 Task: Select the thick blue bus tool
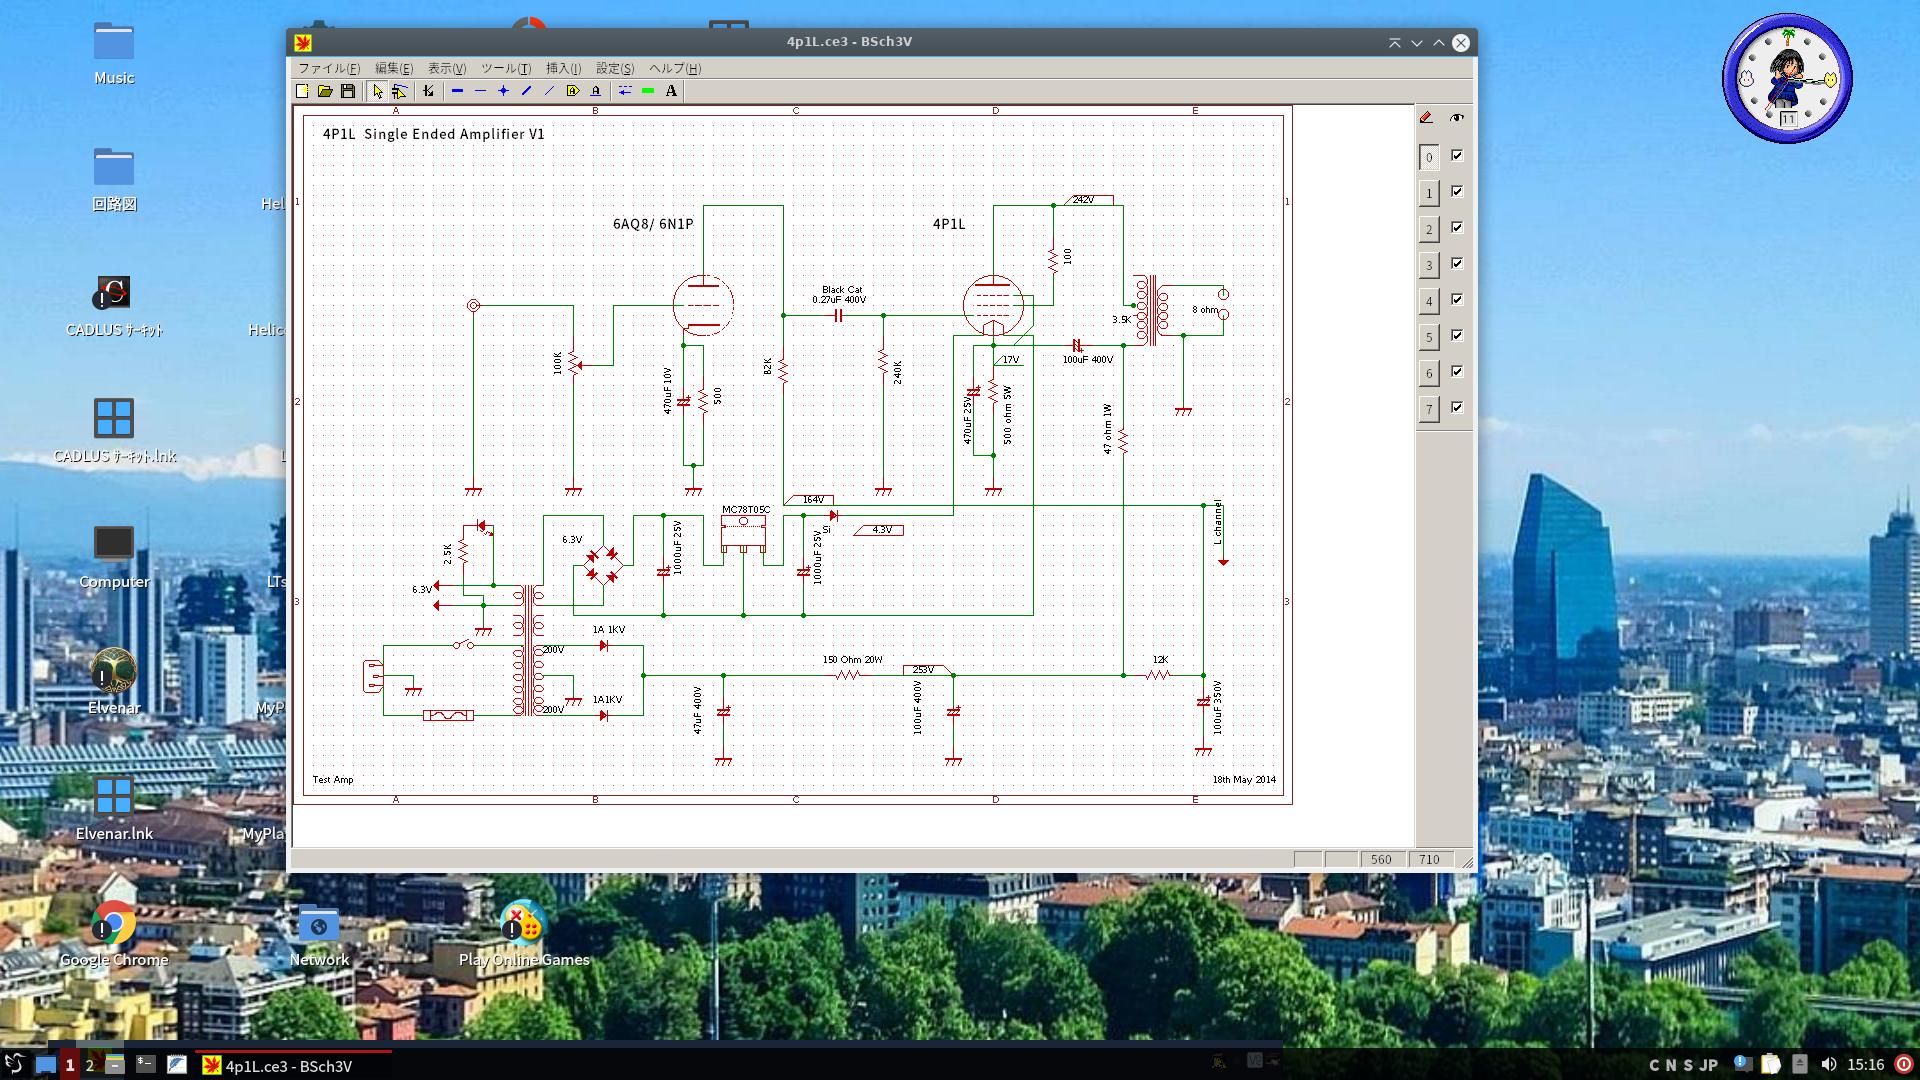457,91
